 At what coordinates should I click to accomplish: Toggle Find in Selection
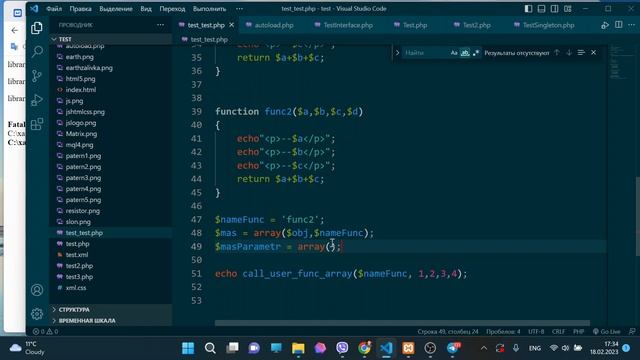581,53
